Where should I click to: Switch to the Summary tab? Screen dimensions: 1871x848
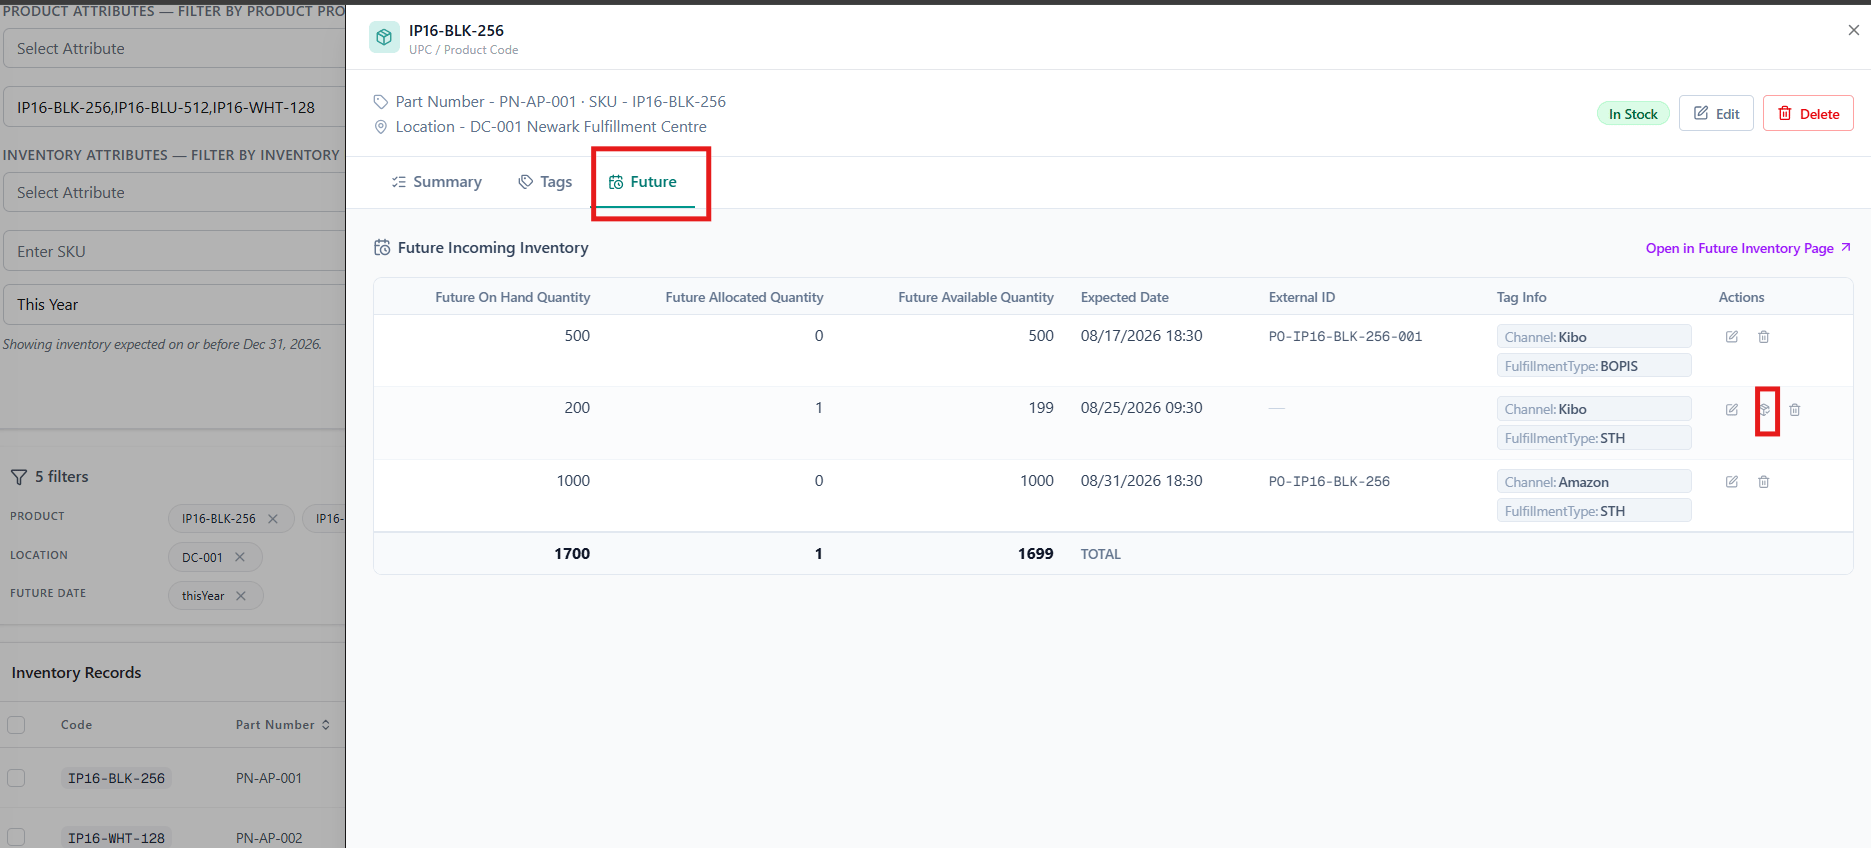point(437,182)
